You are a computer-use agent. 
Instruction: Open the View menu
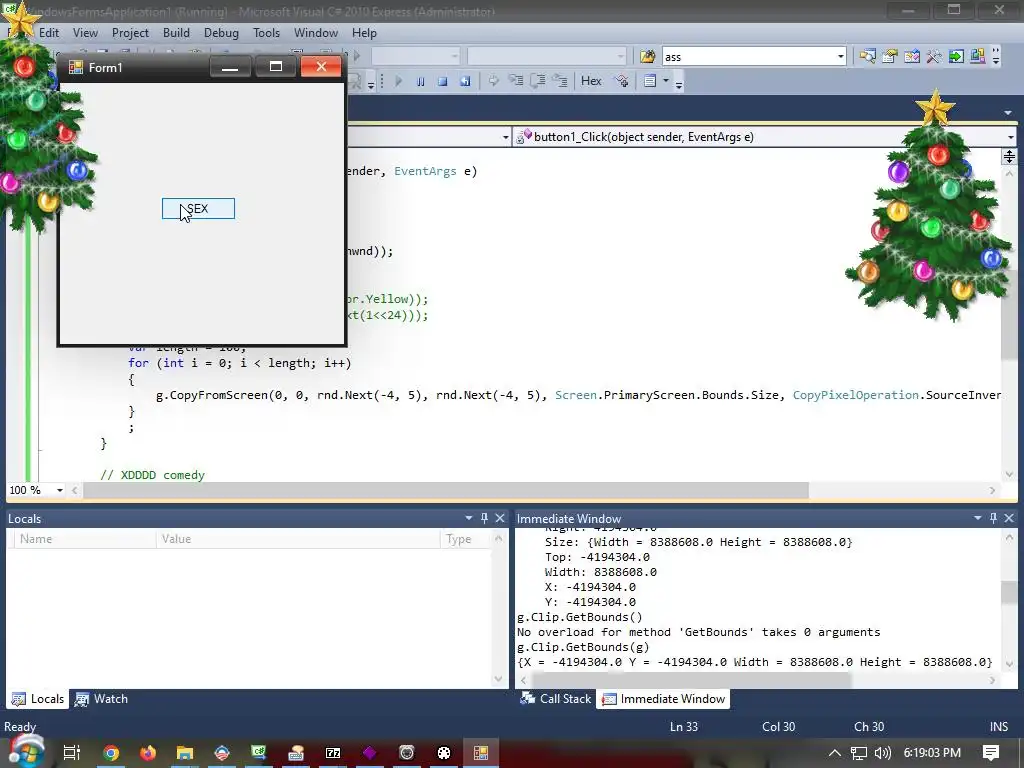[x=85, y=33]
